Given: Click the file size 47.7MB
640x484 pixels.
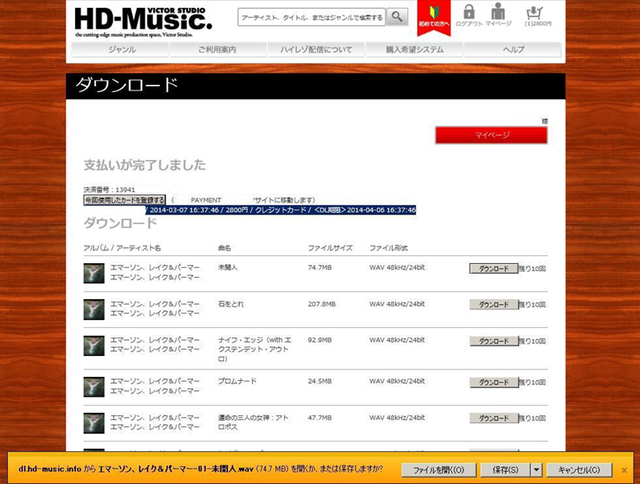Looking at the screenshot, I should coord(320,417).
